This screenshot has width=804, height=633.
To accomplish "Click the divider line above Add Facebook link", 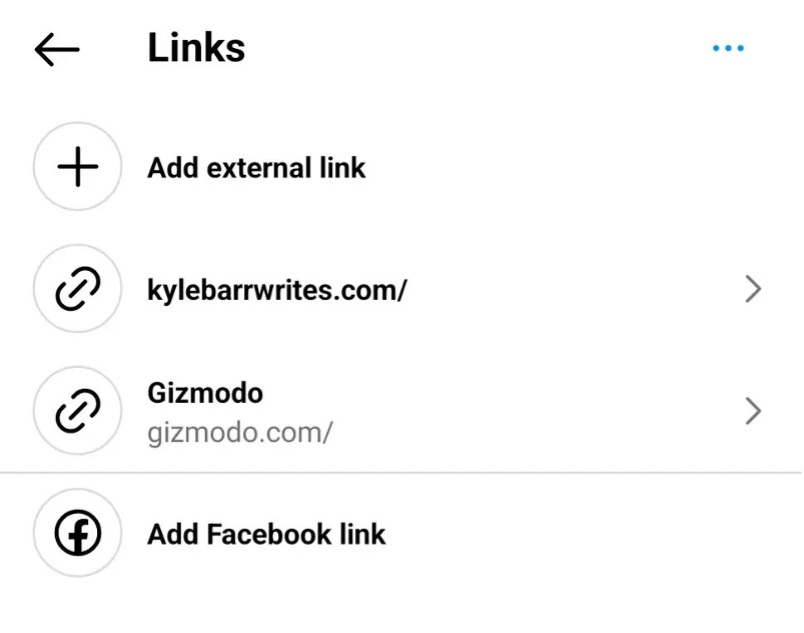I will pos(402,472).
